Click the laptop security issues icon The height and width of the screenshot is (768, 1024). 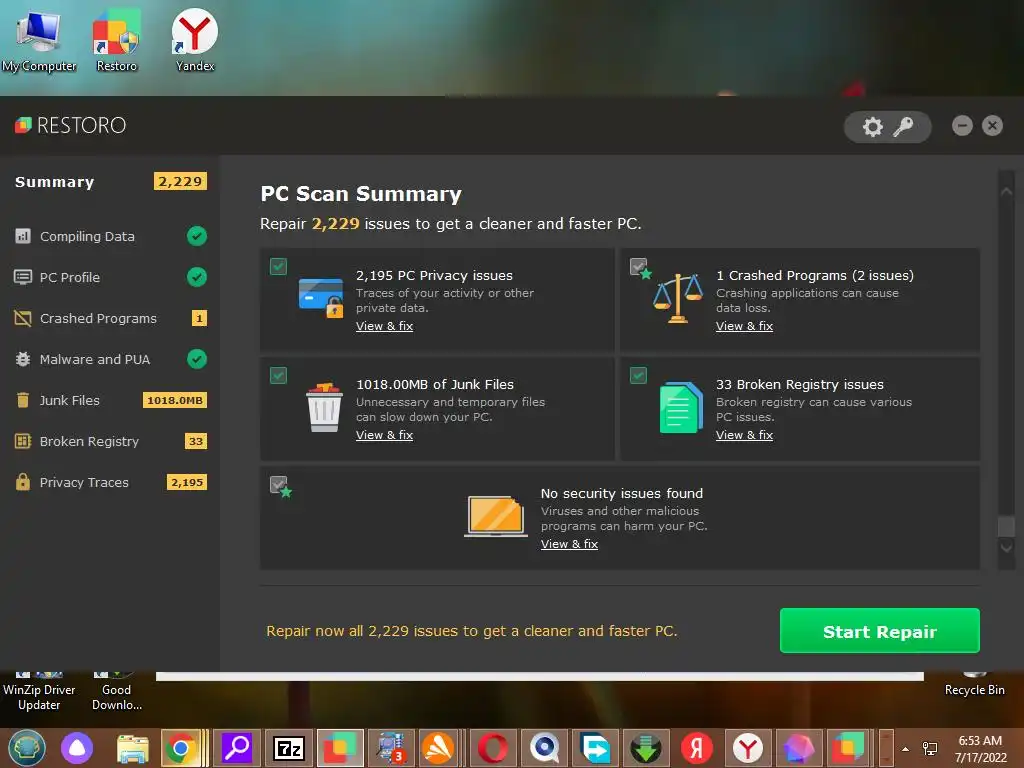point(496,516)
